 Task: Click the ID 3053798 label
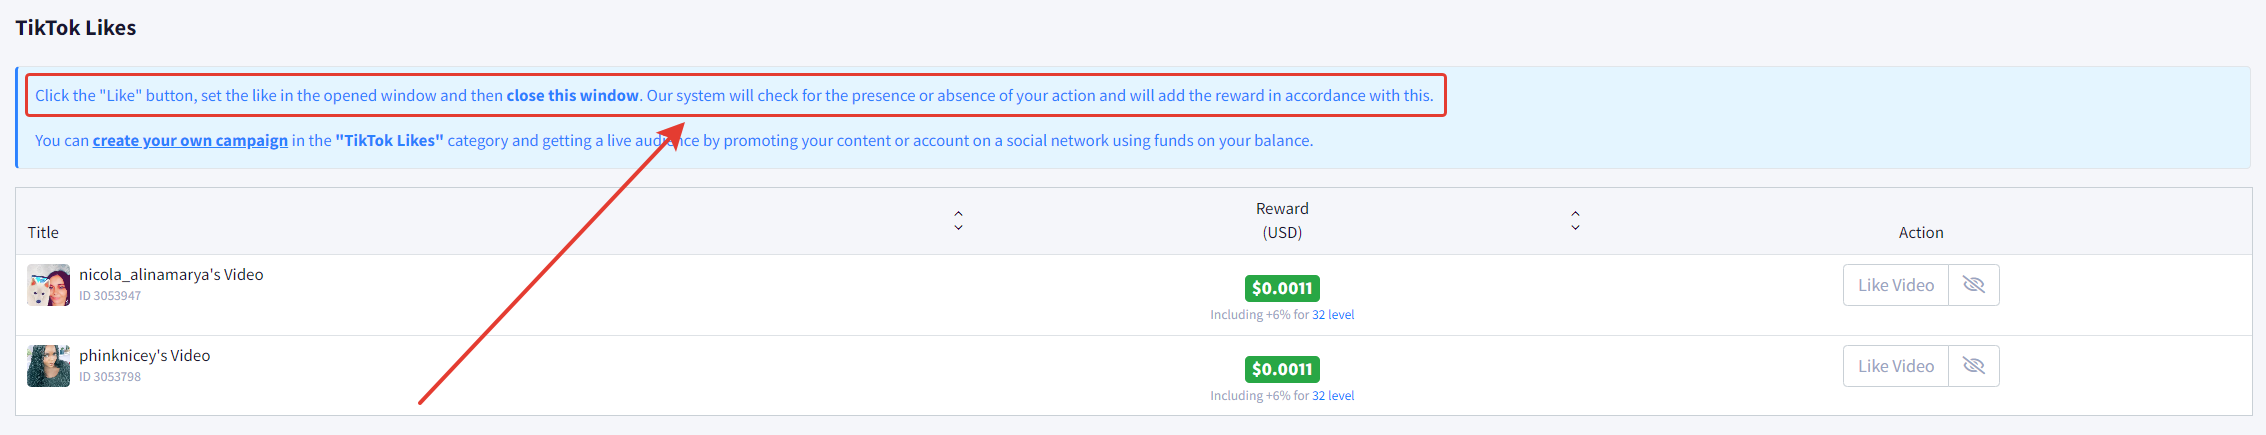pos(110,377)
